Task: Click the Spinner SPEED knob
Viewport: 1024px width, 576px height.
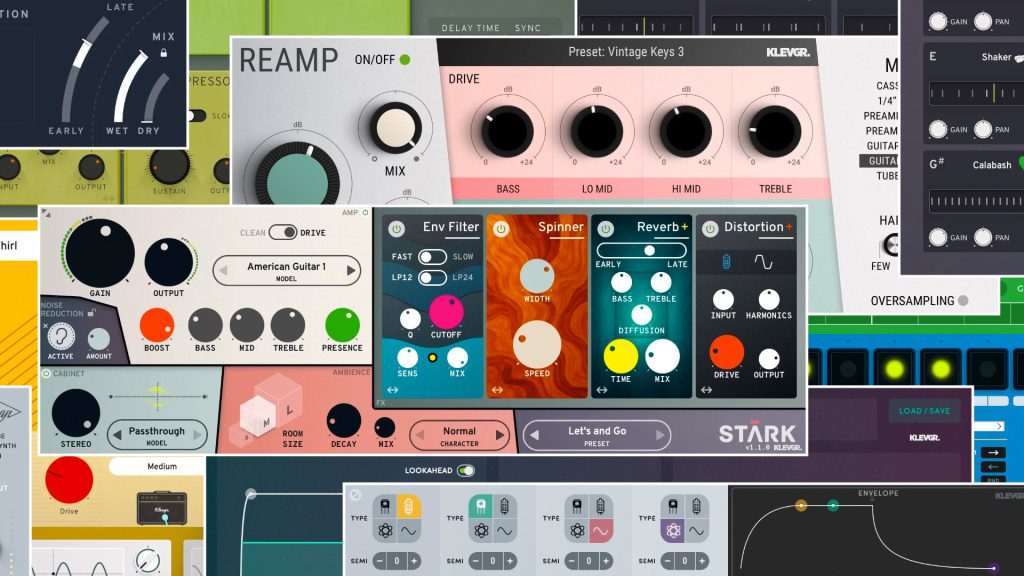Action: coord(537,344)
